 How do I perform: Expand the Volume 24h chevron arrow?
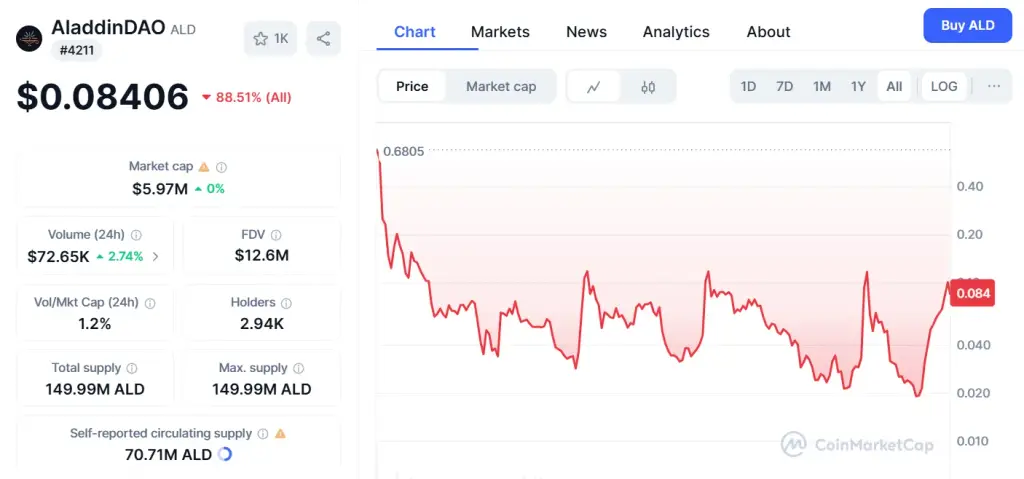coord(155,257)
